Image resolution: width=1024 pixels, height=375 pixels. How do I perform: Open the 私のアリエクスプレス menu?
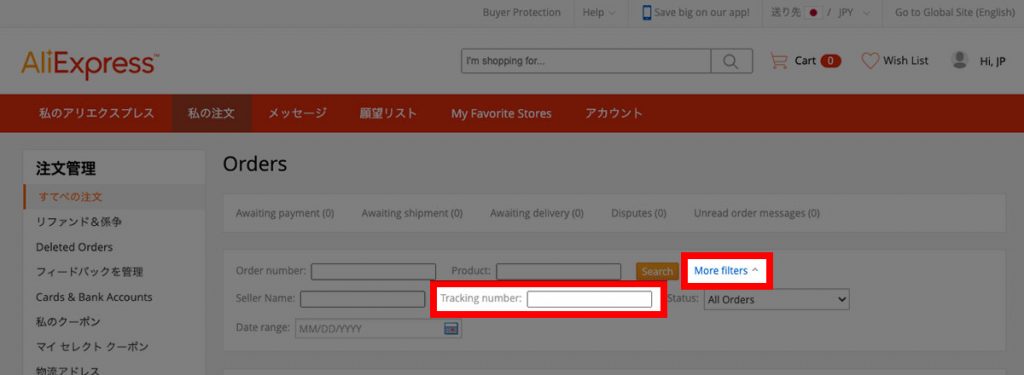click(x=96, y=113)
